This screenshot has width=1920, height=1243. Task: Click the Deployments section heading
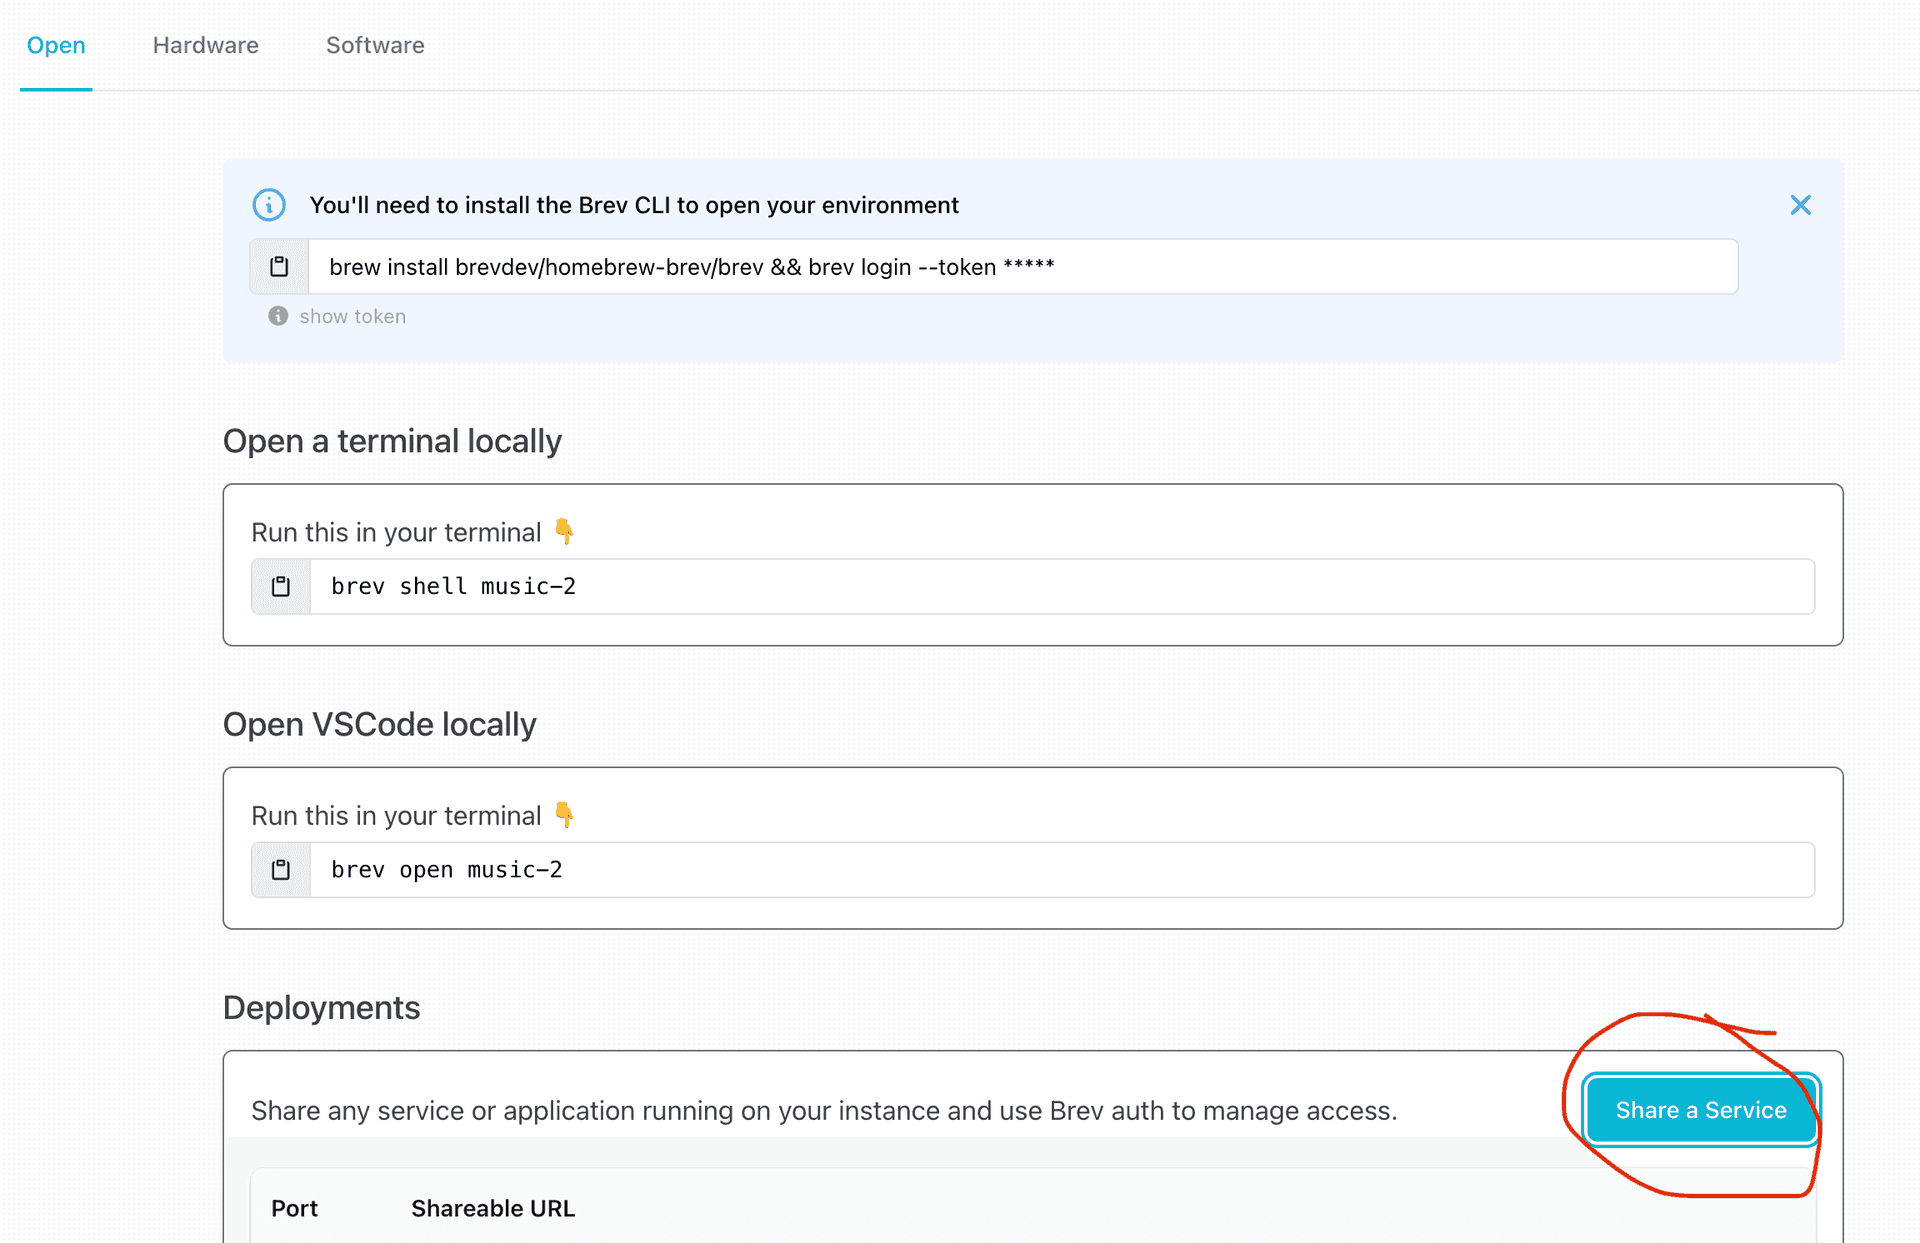pyautogui.click(x=321, y=1007)
